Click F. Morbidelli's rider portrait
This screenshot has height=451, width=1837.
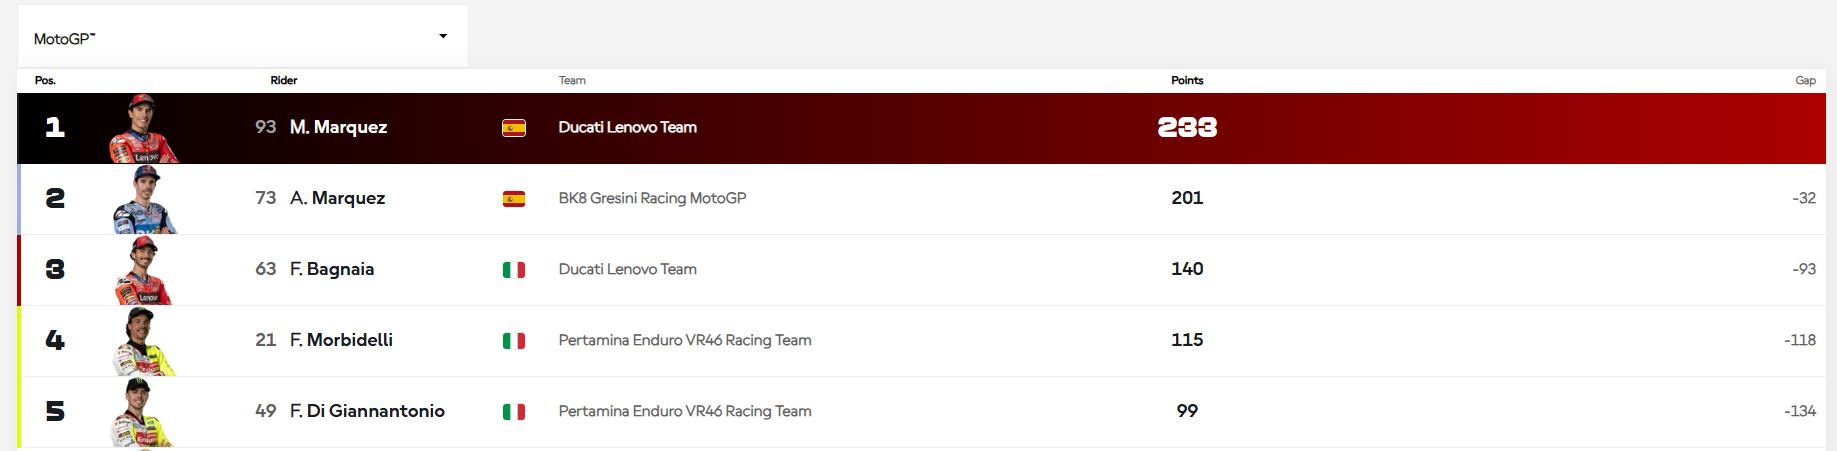(144, 342)
